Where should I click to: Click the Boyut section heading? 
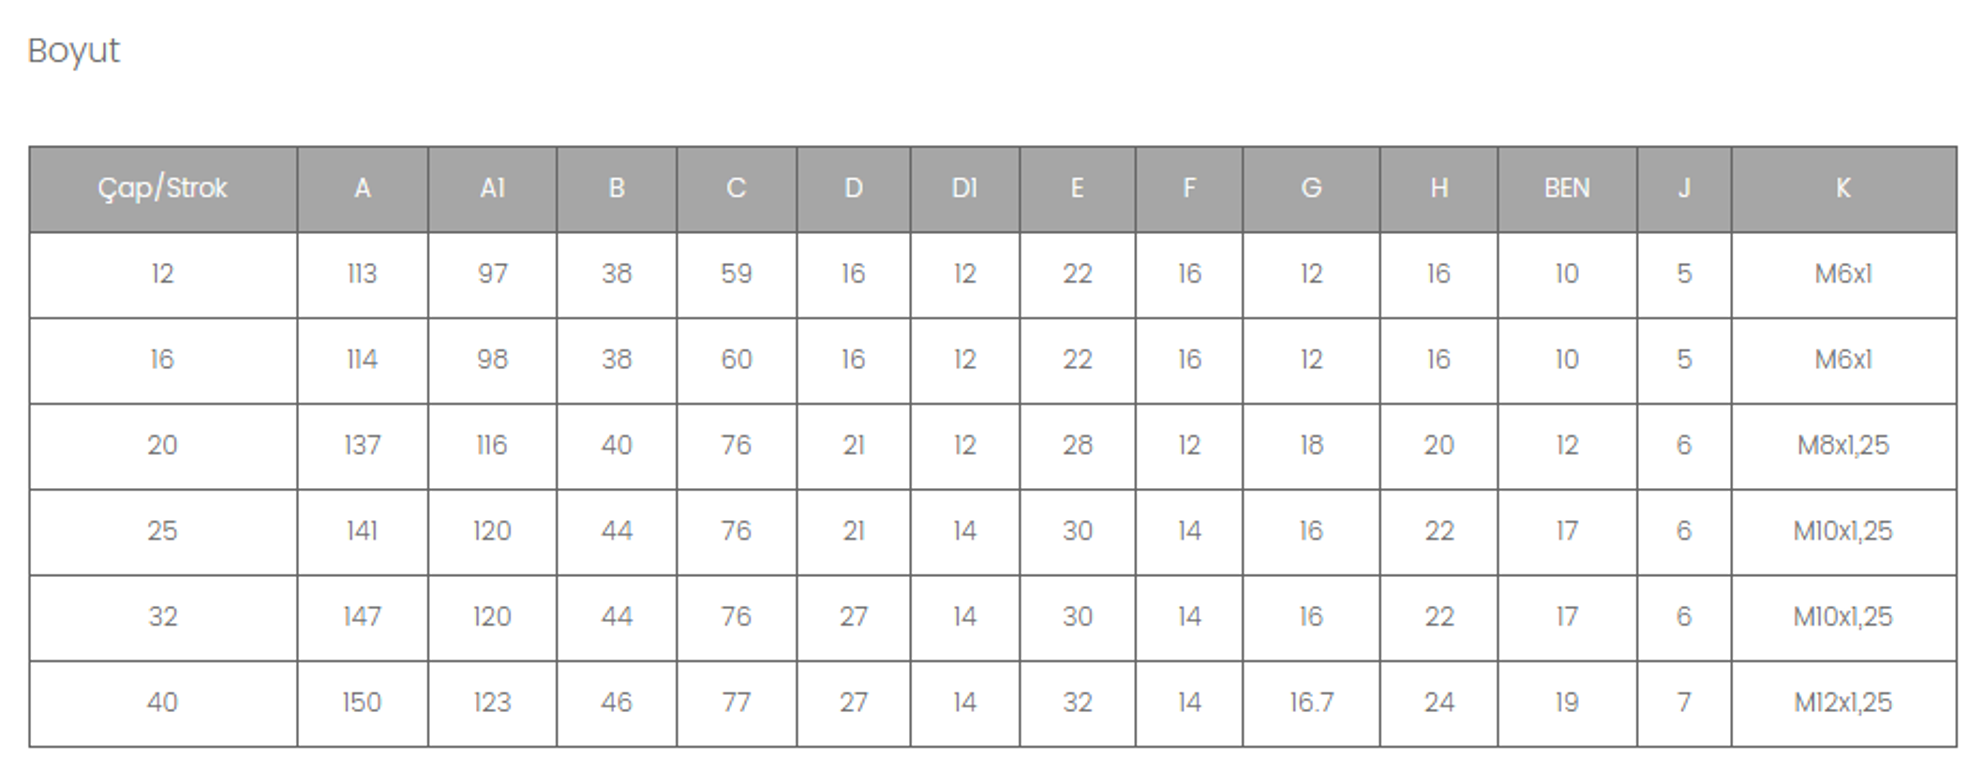coord(73,50)
